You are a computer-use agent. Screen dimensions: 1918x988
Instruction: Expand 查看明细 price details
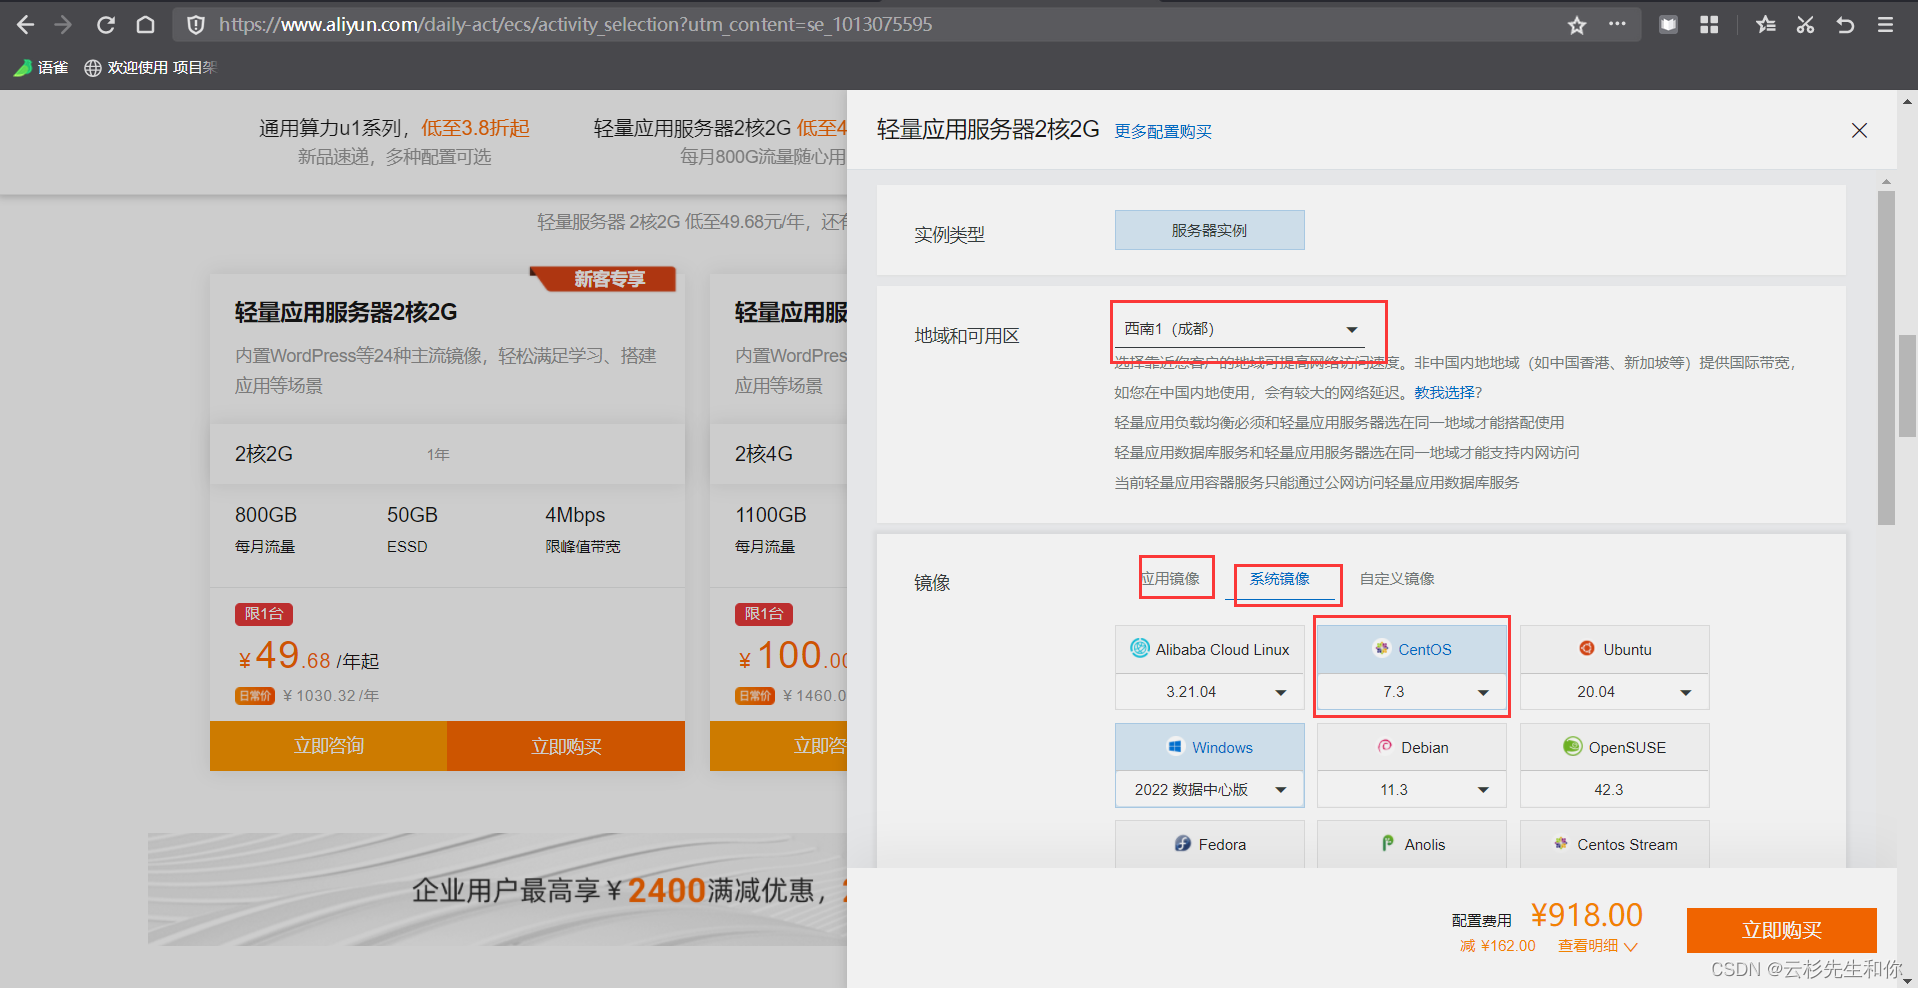(x=1597, y=946)
